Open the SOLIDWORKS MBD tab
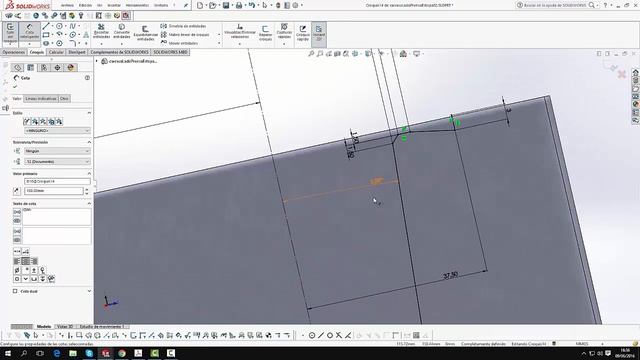Viewport: 640px width, 360px height. pos(171,52)
